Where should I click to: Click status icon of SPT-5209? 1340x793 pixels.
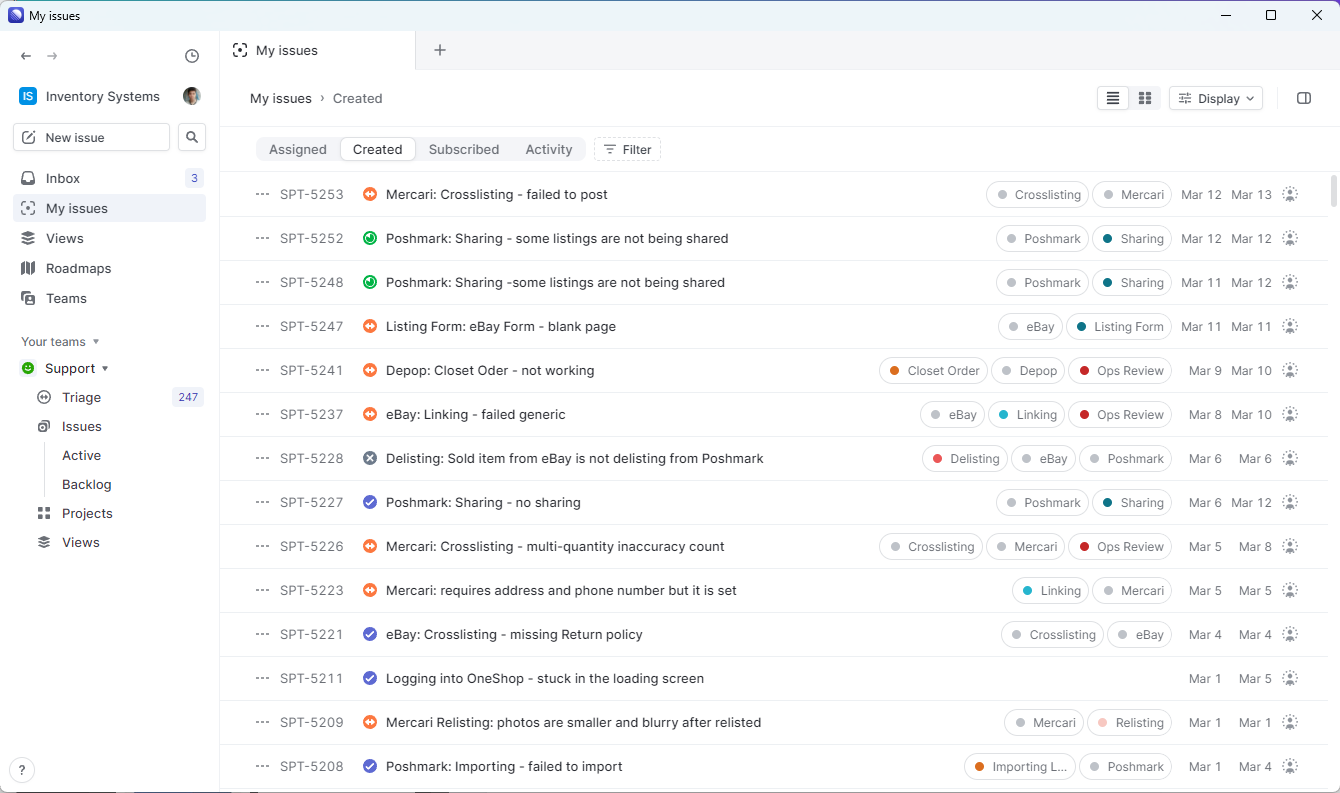pos(370,723)
